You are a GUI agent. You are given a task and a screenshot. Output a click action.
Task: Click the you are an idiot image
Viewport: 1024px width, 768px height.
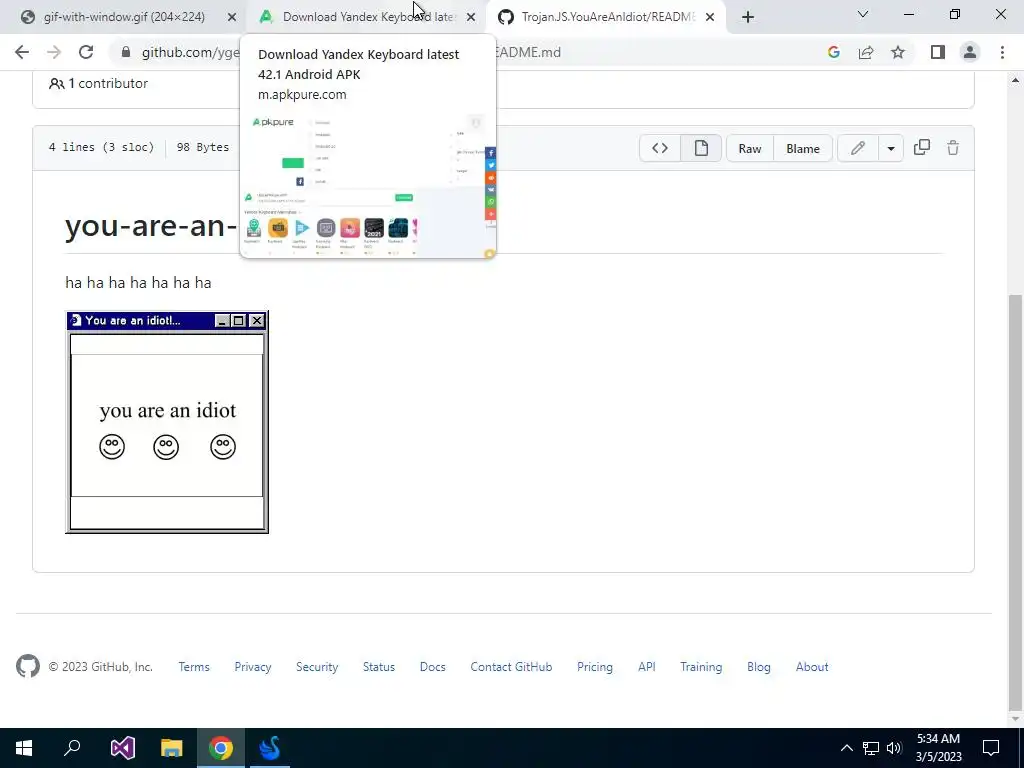pyautogui.click(x=167, y=422)
